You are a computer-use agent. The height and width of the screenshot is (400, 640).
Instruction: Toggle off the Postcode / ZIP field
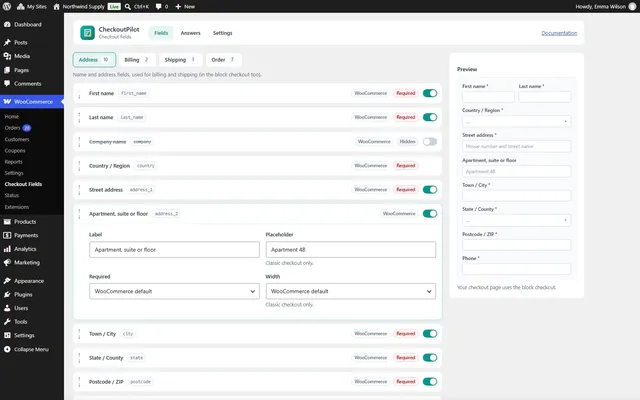(430, 382)
